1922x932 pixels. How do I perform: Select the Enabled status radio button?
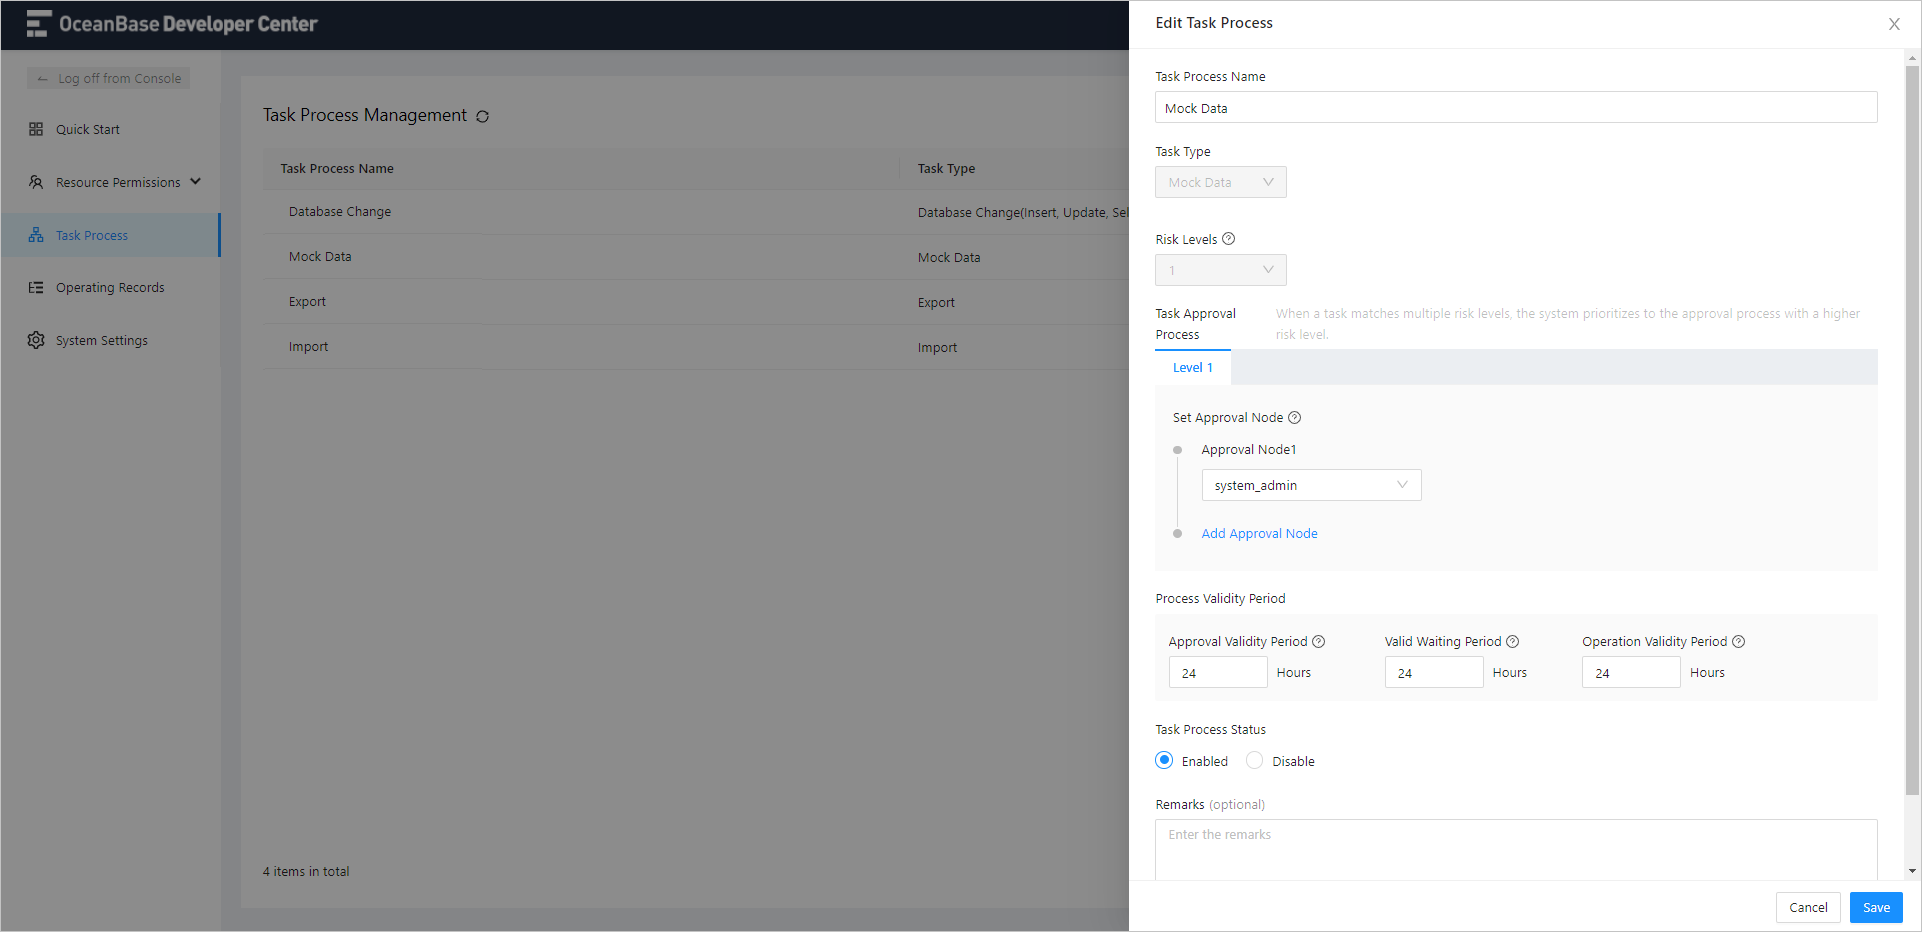click(1164, 760)
